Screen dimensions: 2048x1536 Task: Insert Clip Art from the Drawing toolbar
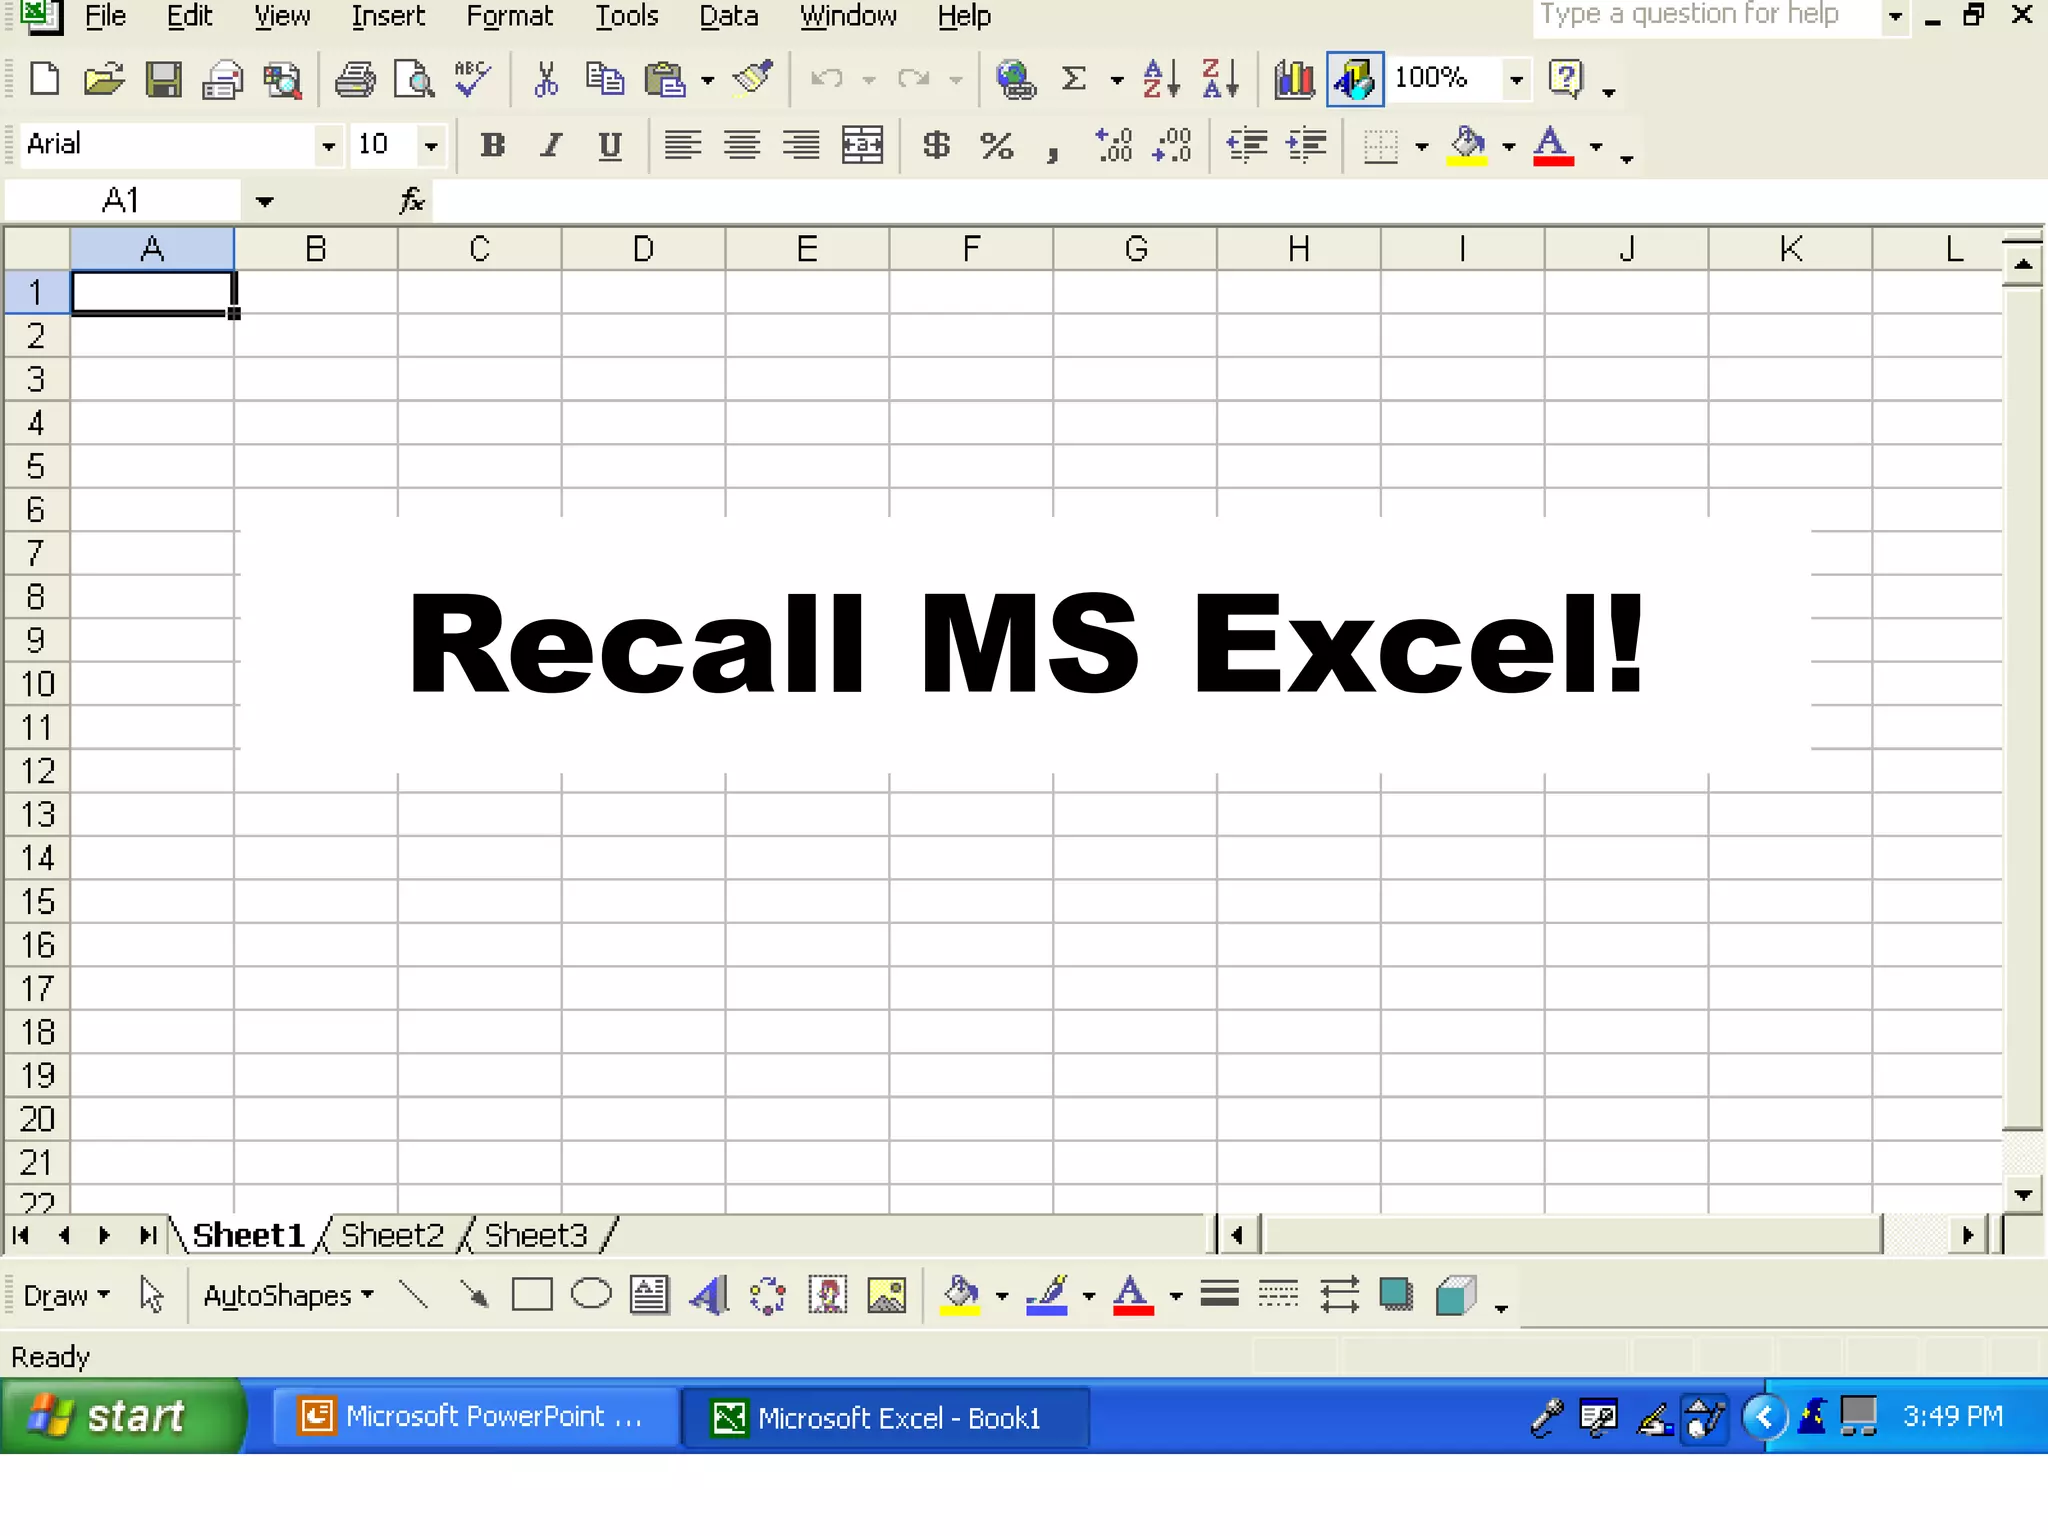[x=827, y=1296]
